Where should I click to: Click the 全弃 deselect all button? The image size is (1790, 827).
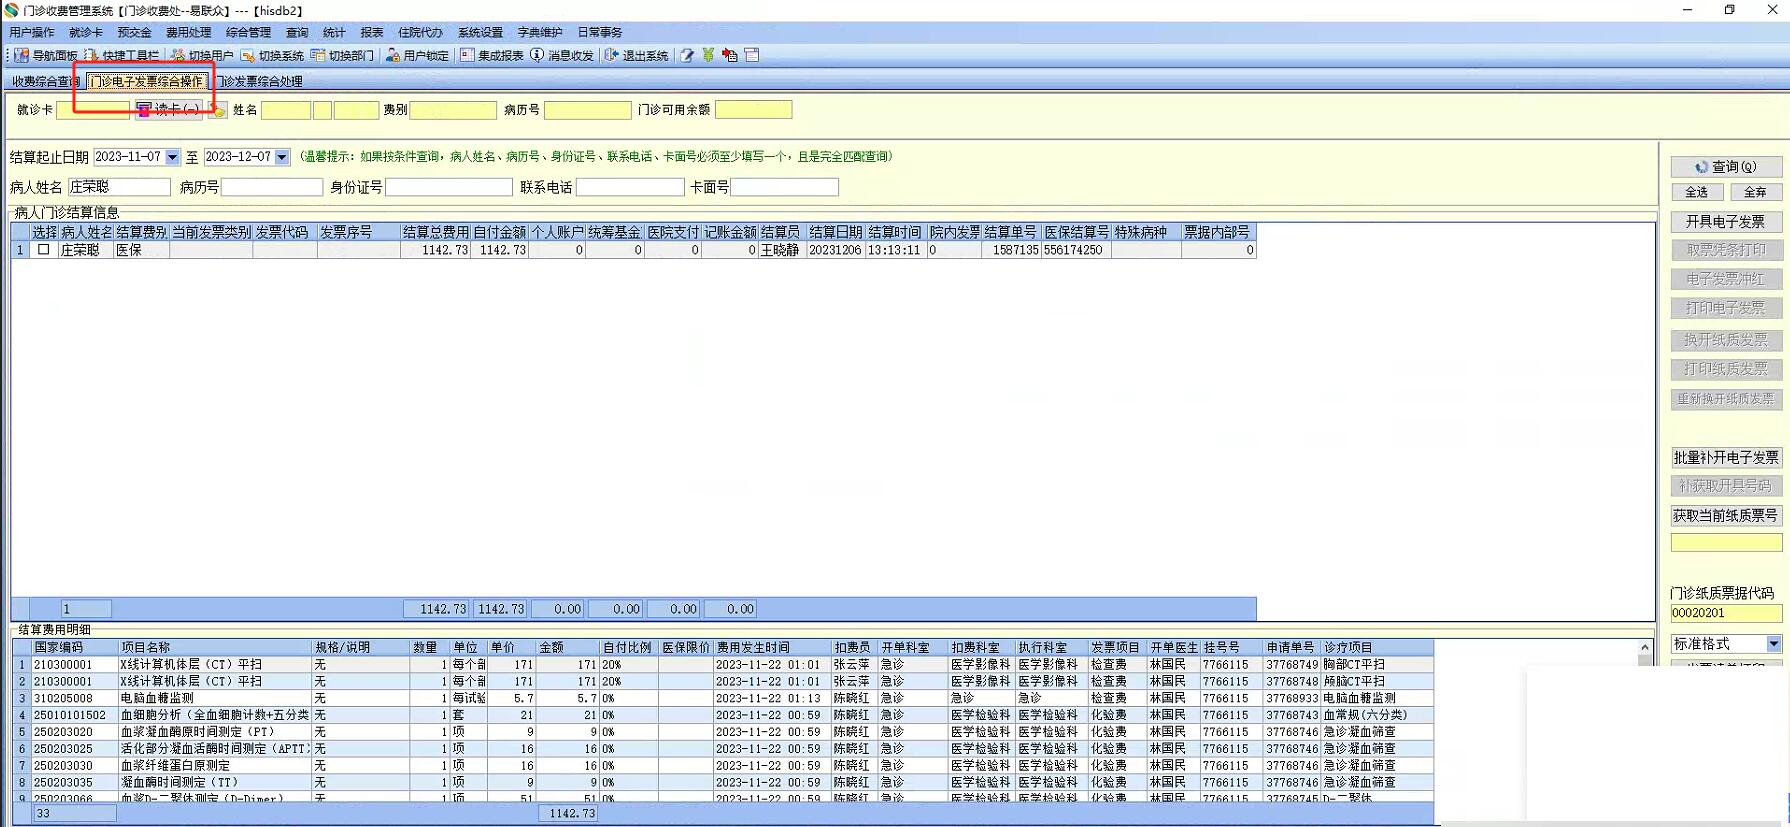point(1755,192)
